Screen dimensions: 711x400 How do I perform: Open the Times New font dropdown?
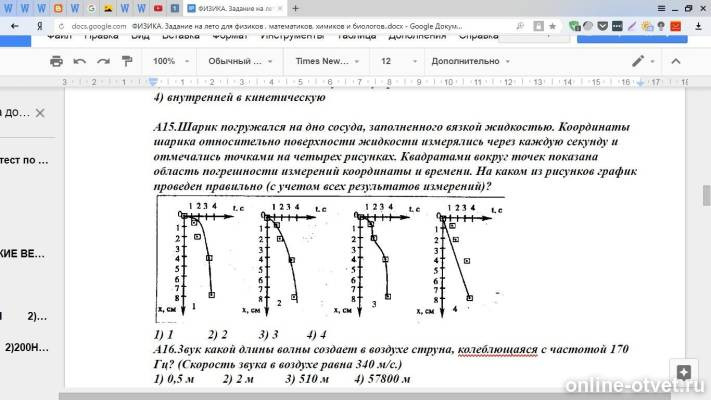326,61
